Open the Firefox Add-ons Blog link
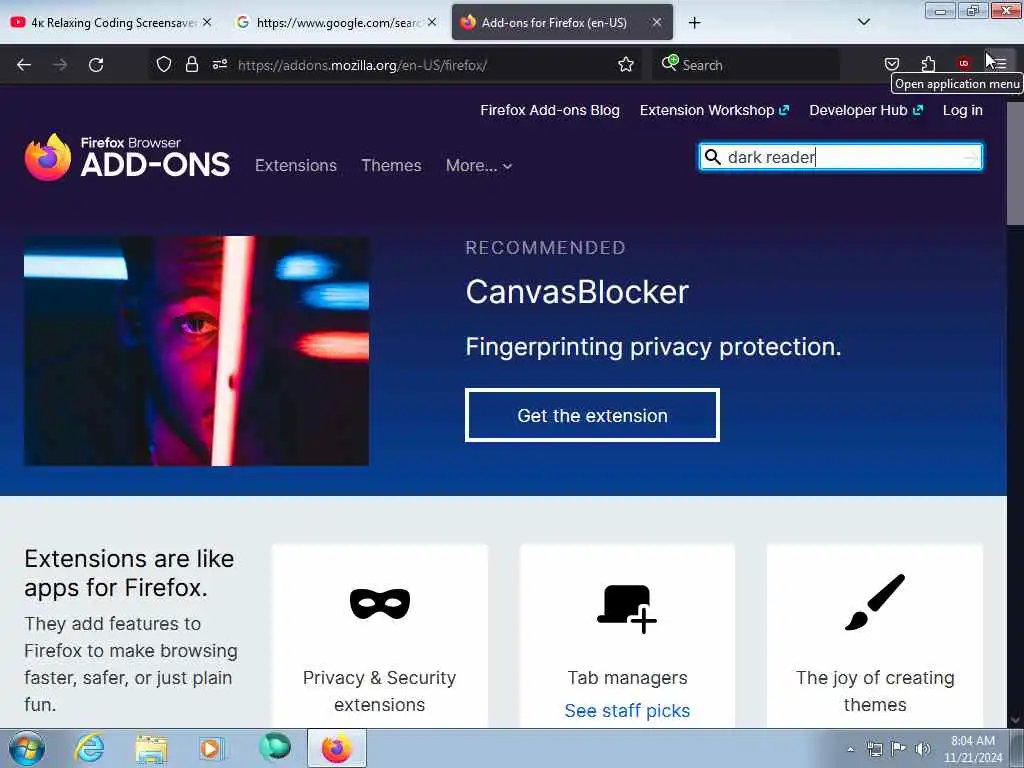The width and height of the screenshot is (1024, 768). (550, 110)
